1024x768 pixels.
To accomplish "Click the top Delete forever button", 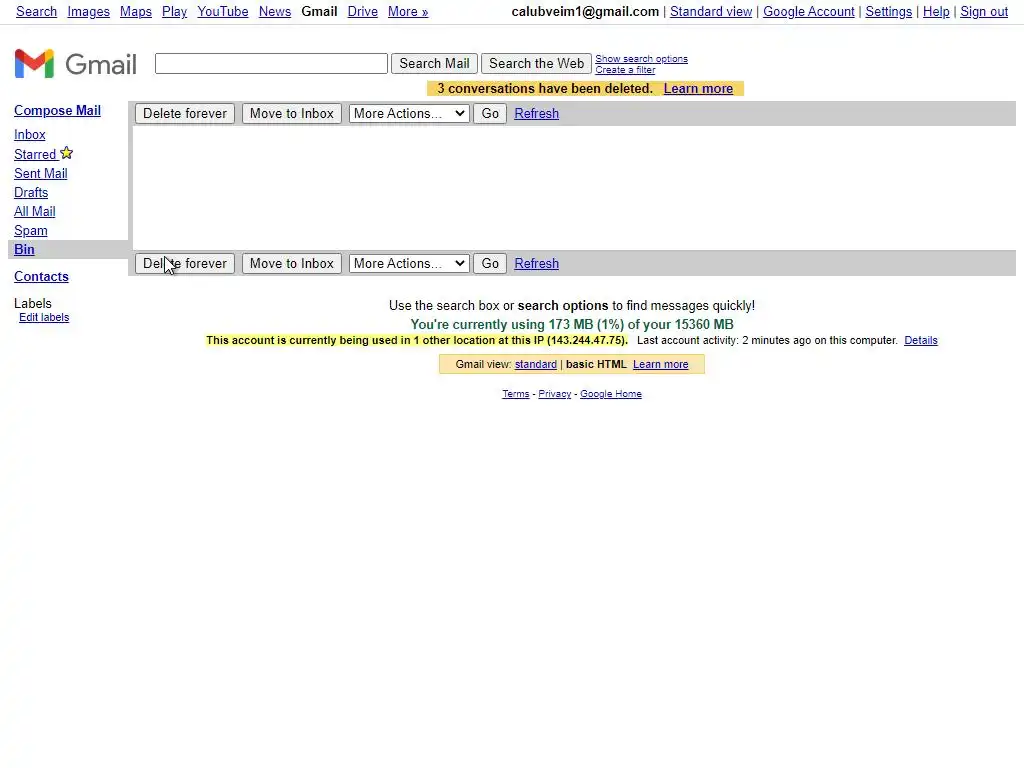I will [185, 114].
